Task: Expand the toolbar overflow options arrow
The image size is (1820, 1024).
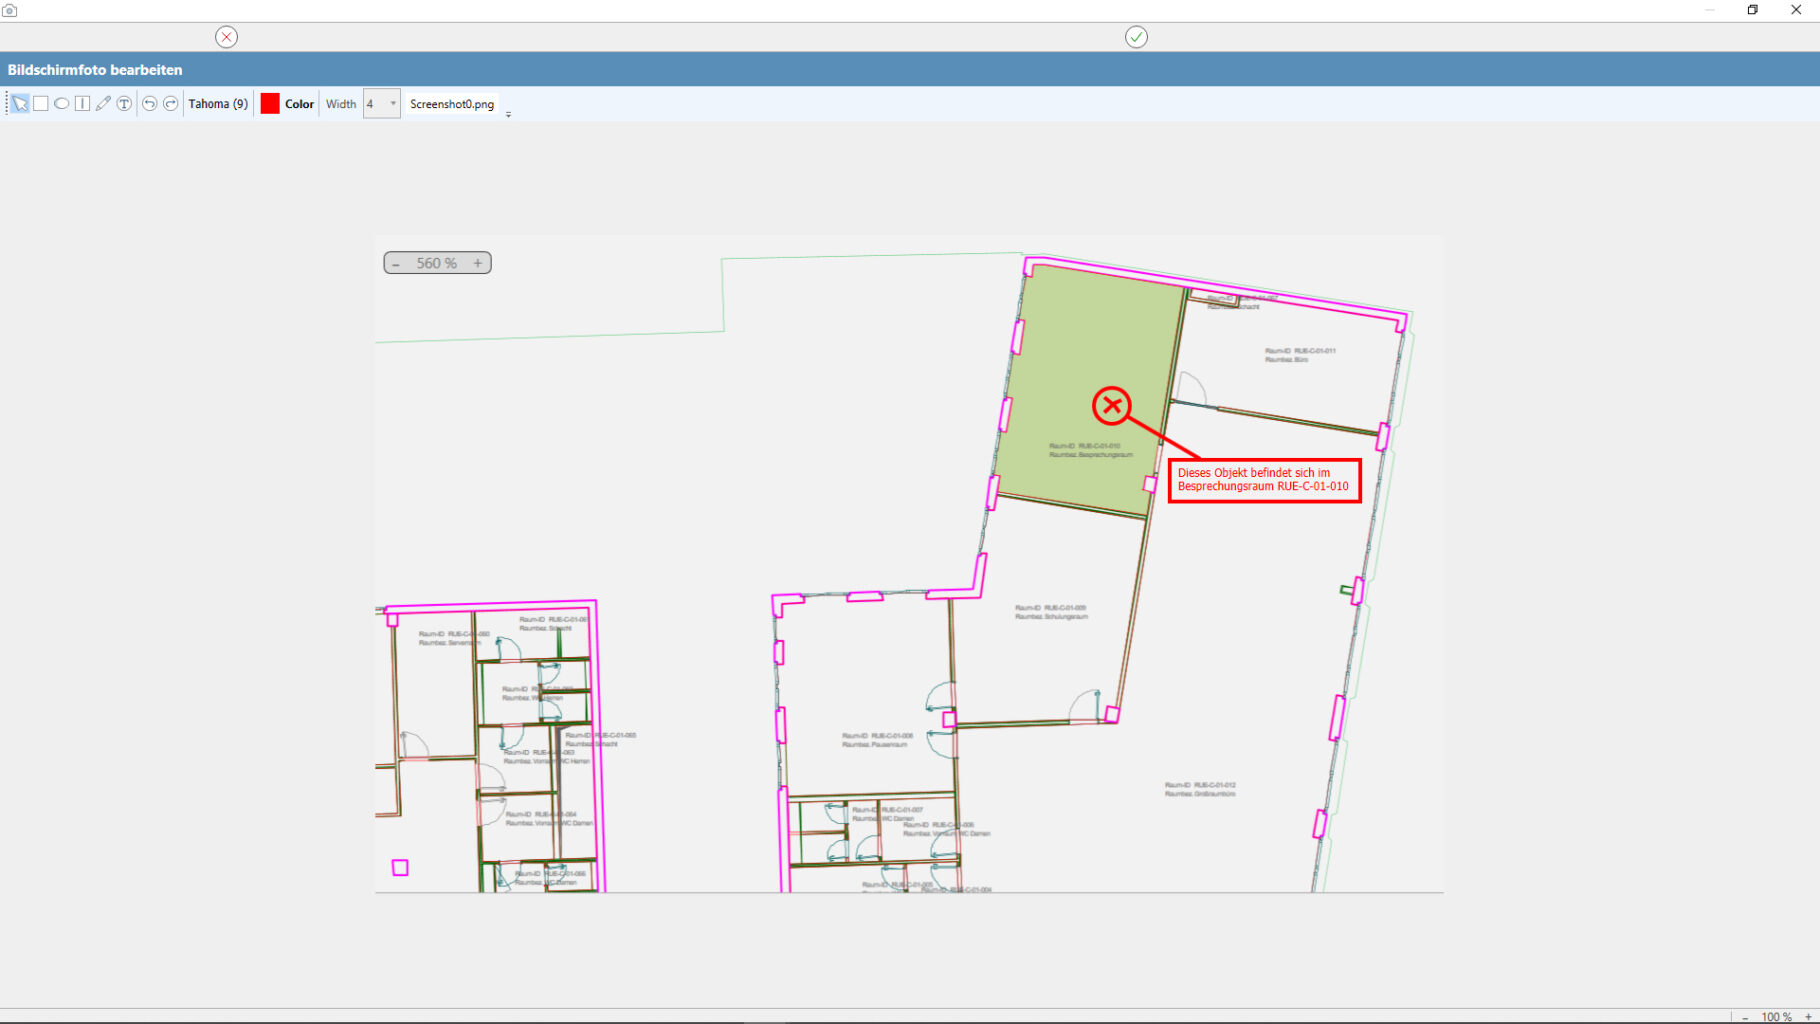Action: pyautogui.click(x=508, y=115)
